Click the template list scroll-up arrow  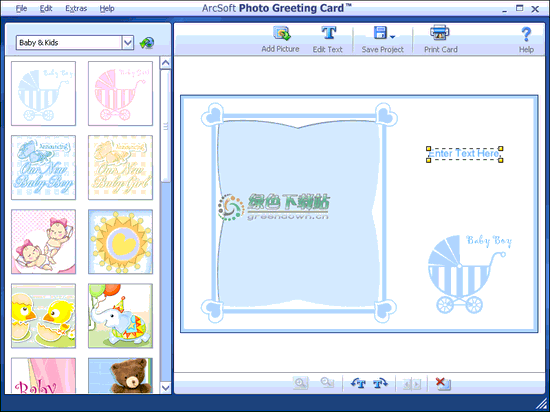click(x=165, y=63)
